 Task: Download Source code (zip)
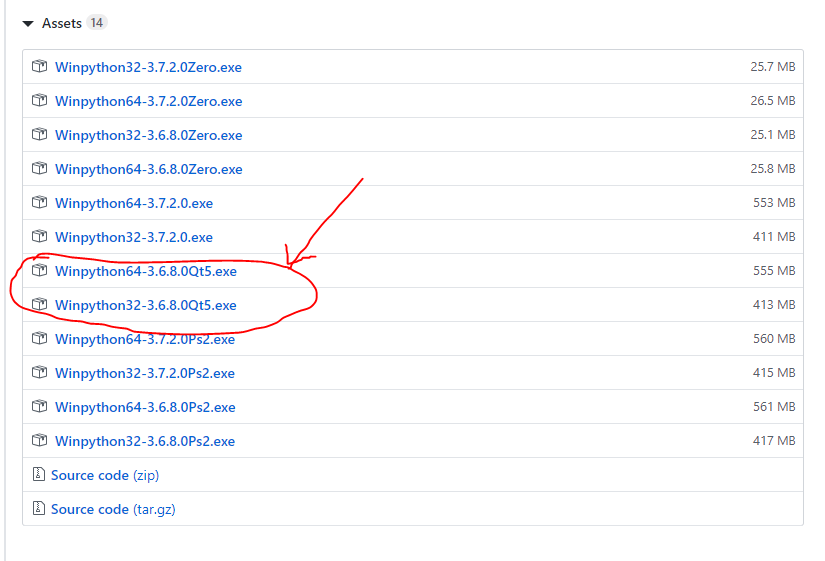(105, 475)
